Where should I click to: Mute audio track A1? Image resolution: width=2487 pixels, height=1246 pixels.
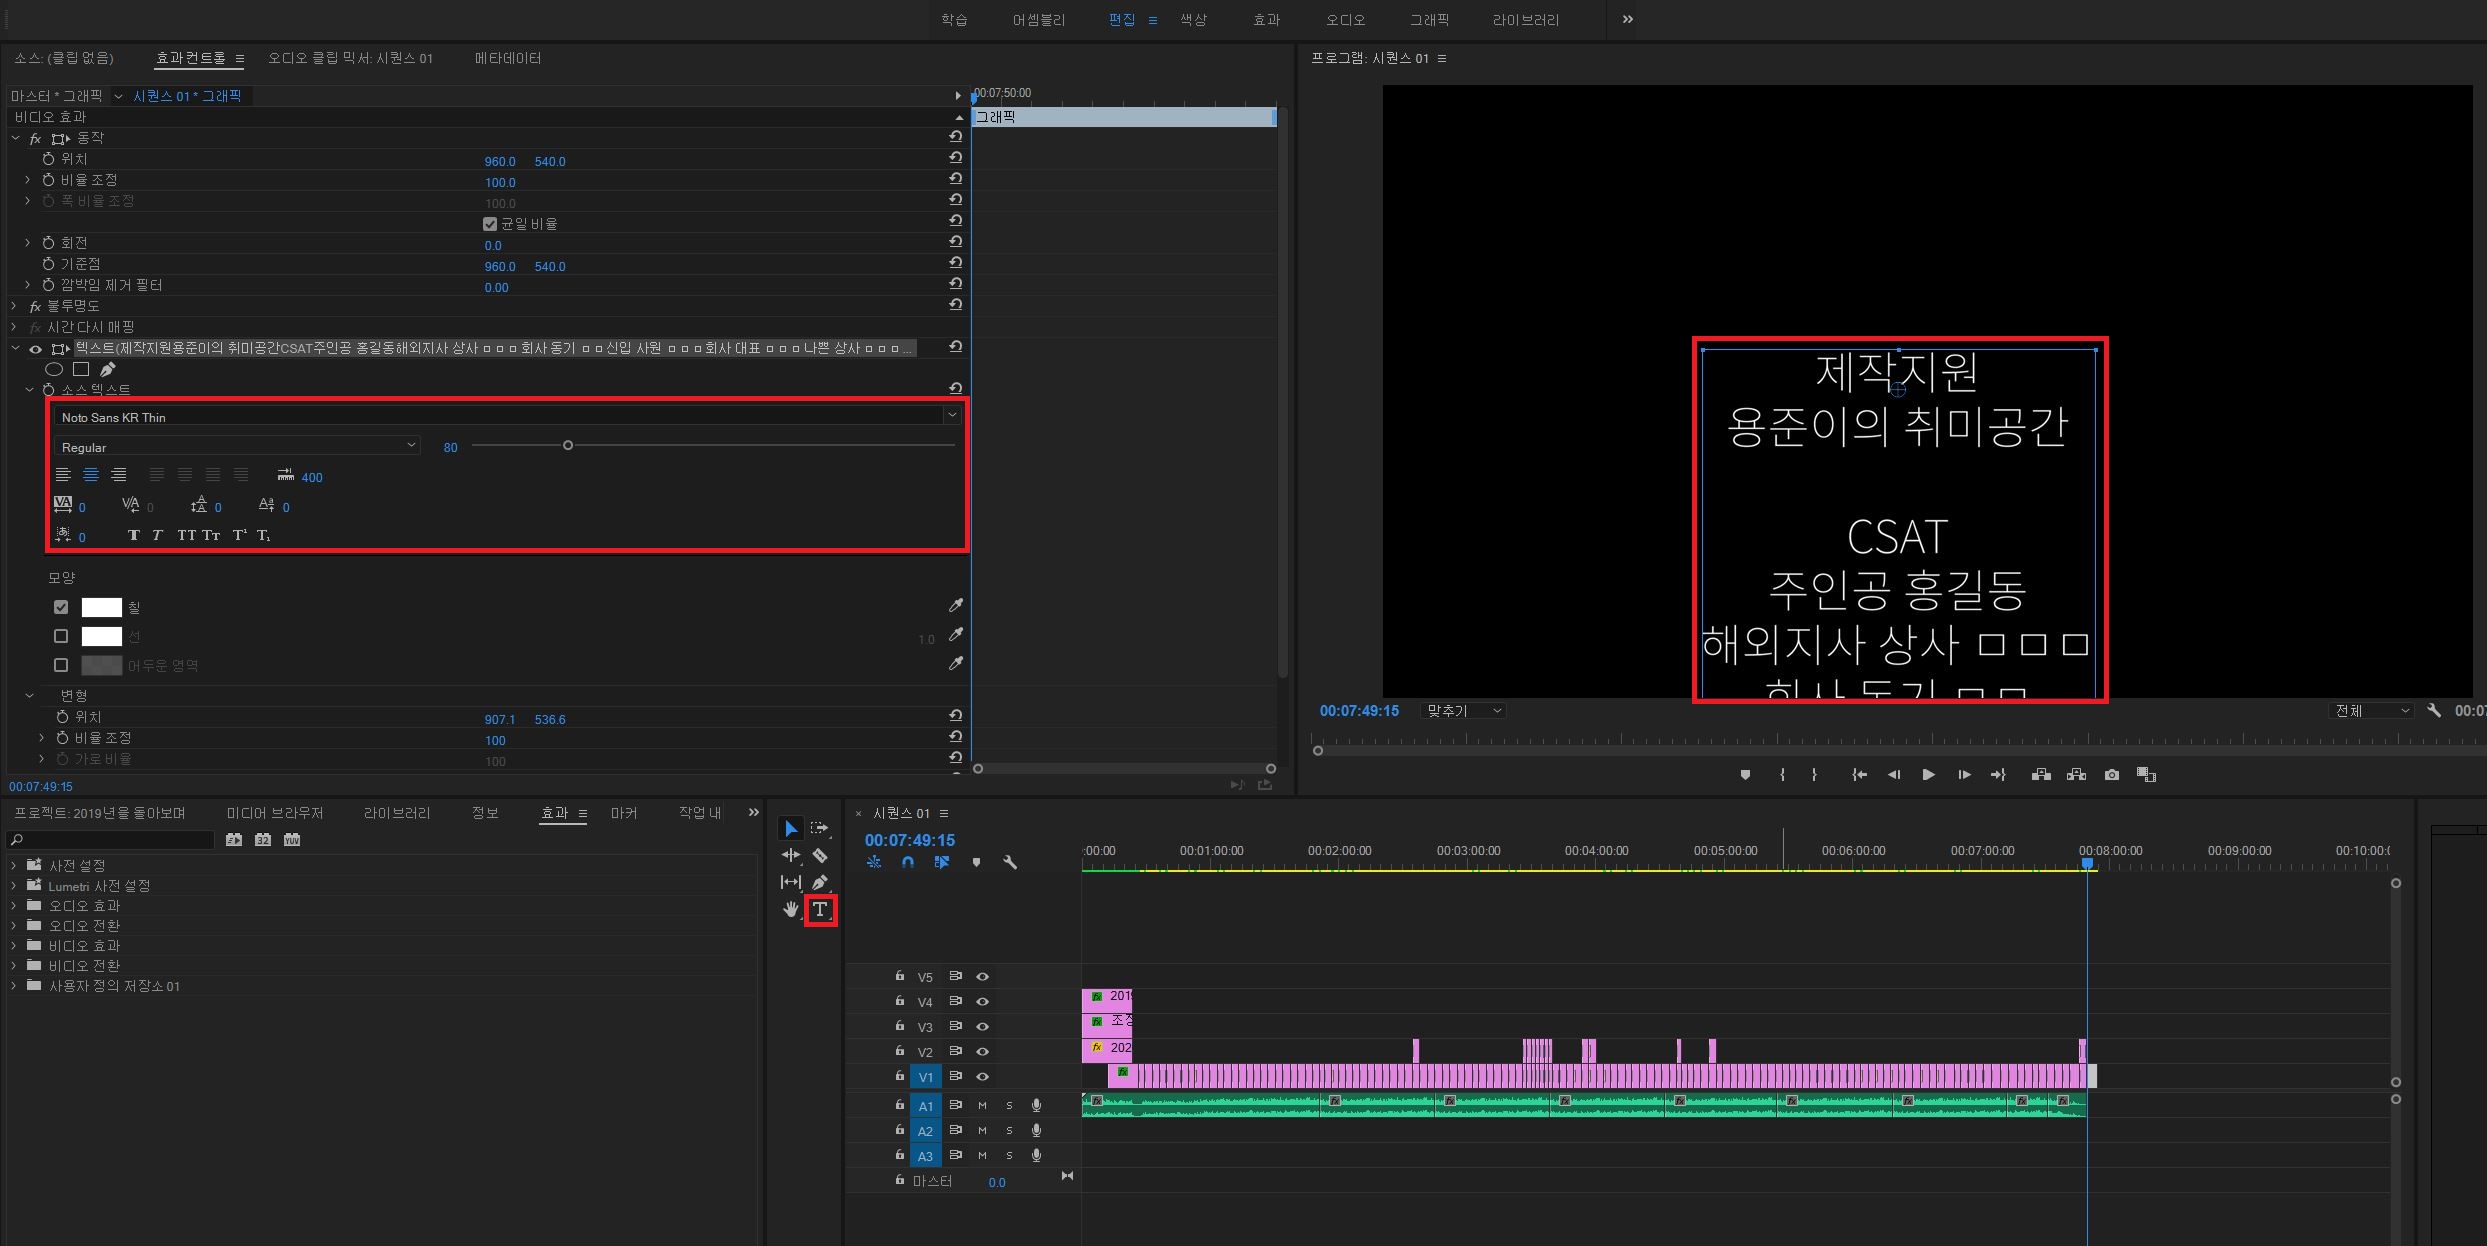[982, 1105]
